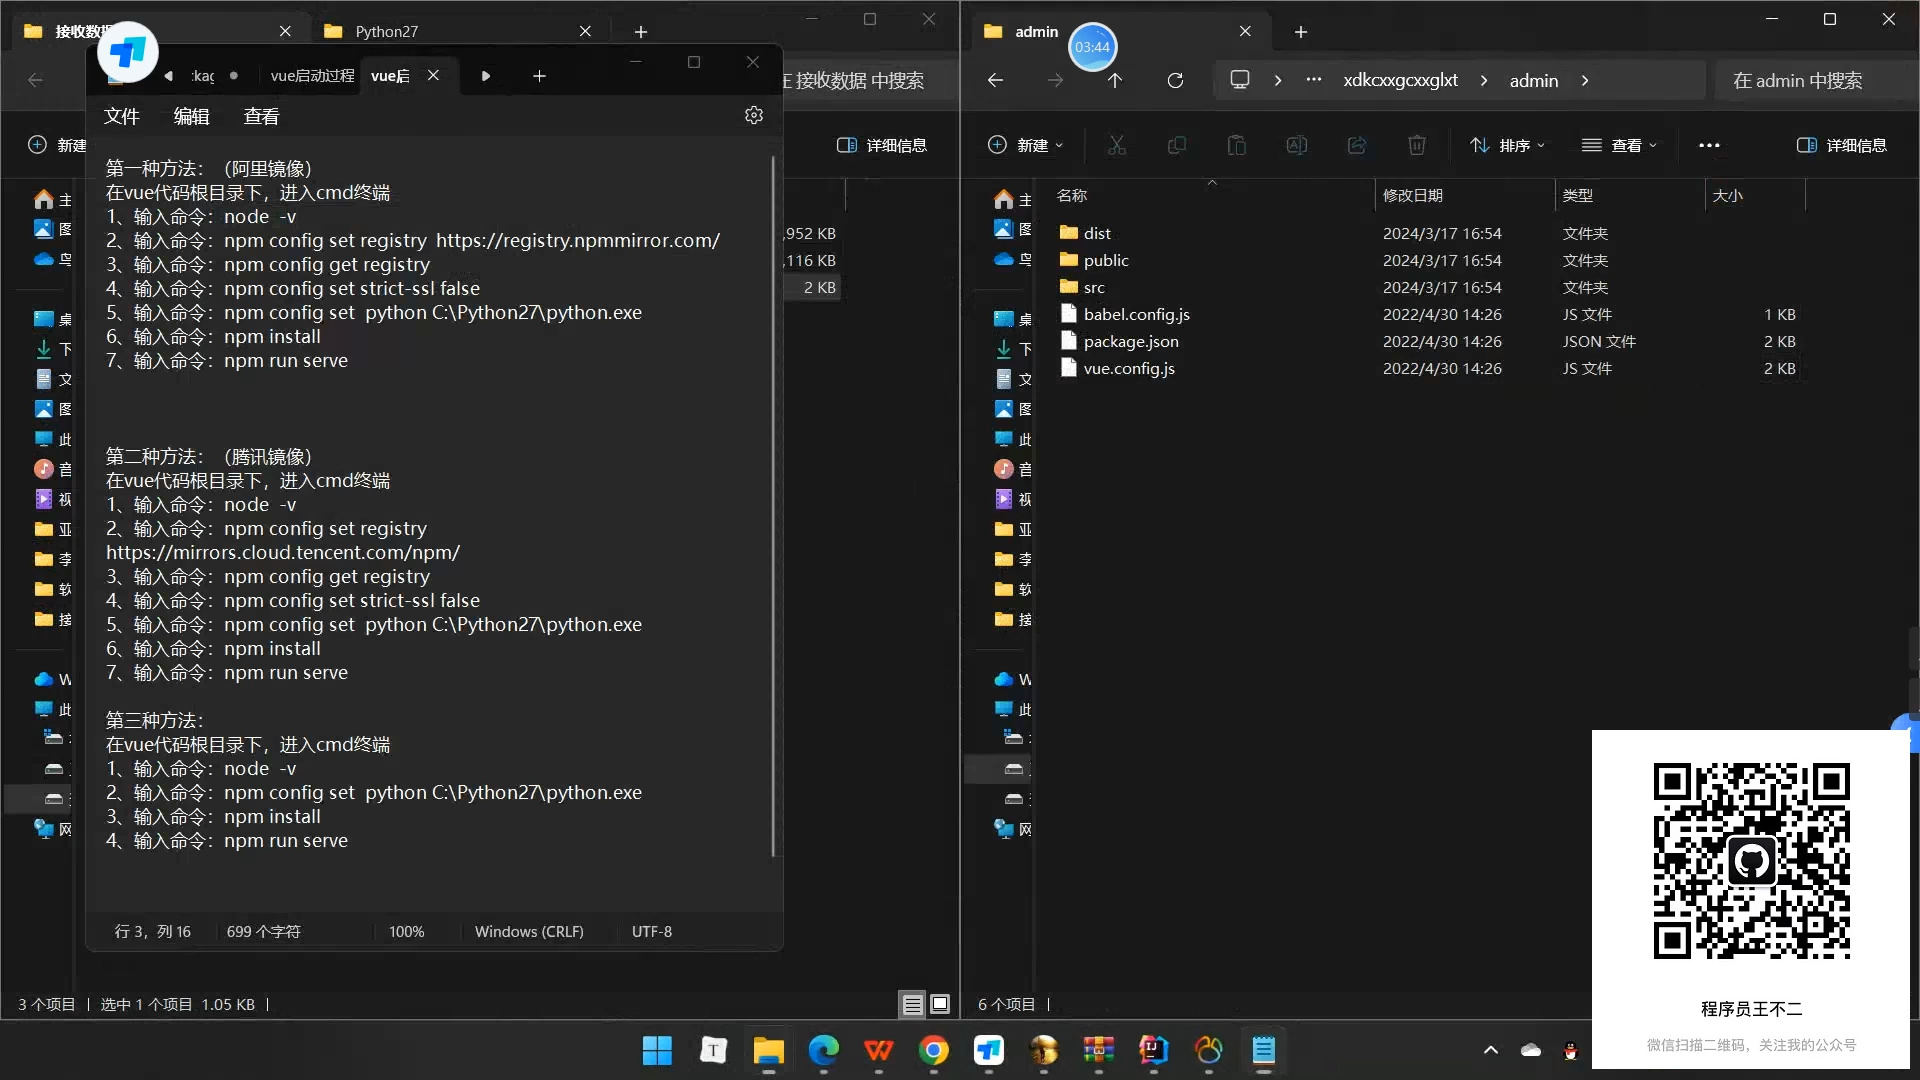Open Notepad 编辑 menu
1920x1080 pixels.
[x=192, y=116]
